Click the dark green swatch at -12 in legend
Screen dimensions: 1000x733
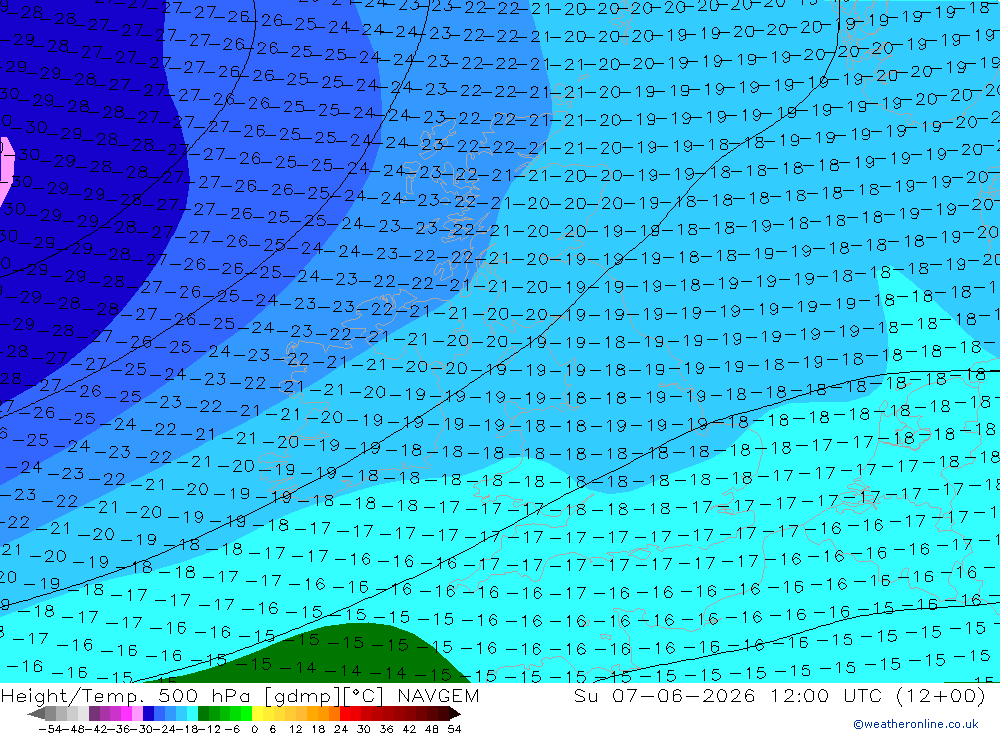203,713
